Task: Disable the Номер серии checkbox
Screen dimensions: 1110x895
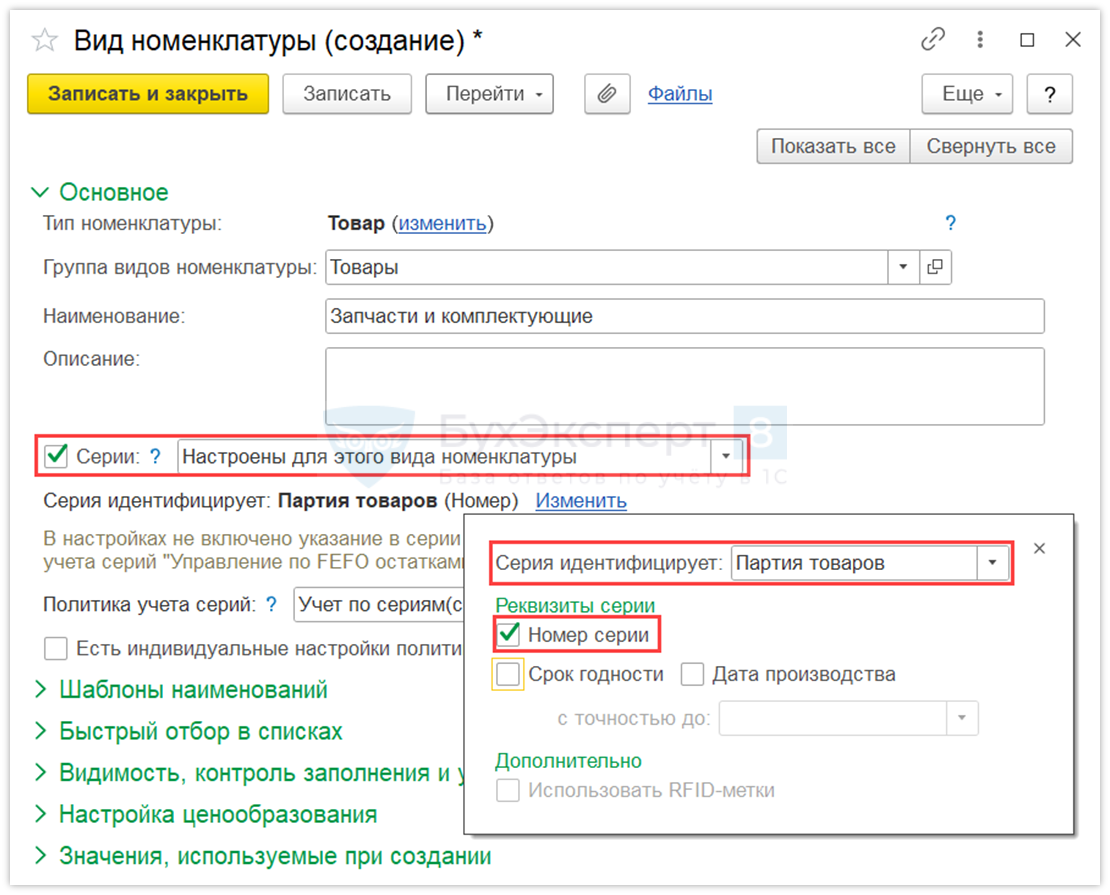Action: [x=509, y=634]
